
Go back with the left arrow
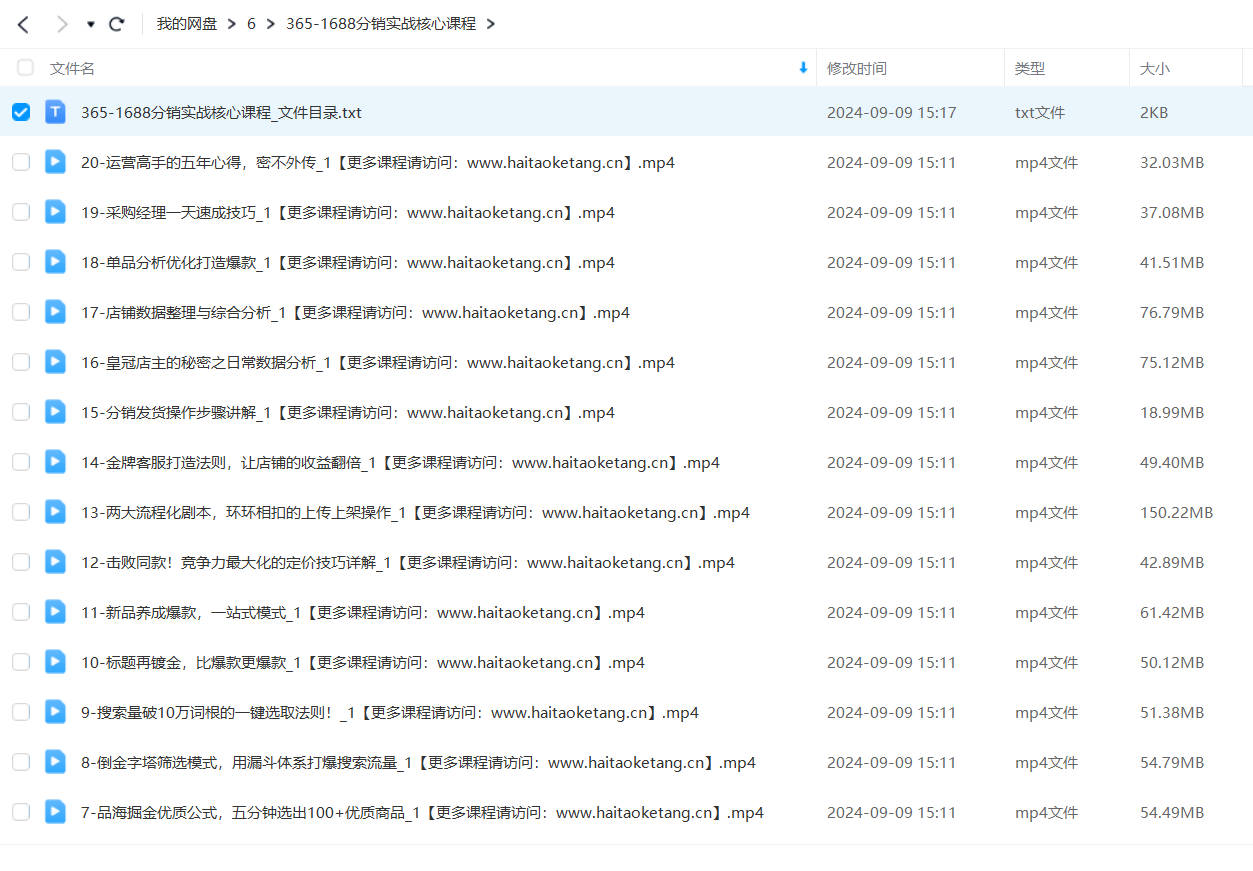pyautogui.click(x=24, y=24)
